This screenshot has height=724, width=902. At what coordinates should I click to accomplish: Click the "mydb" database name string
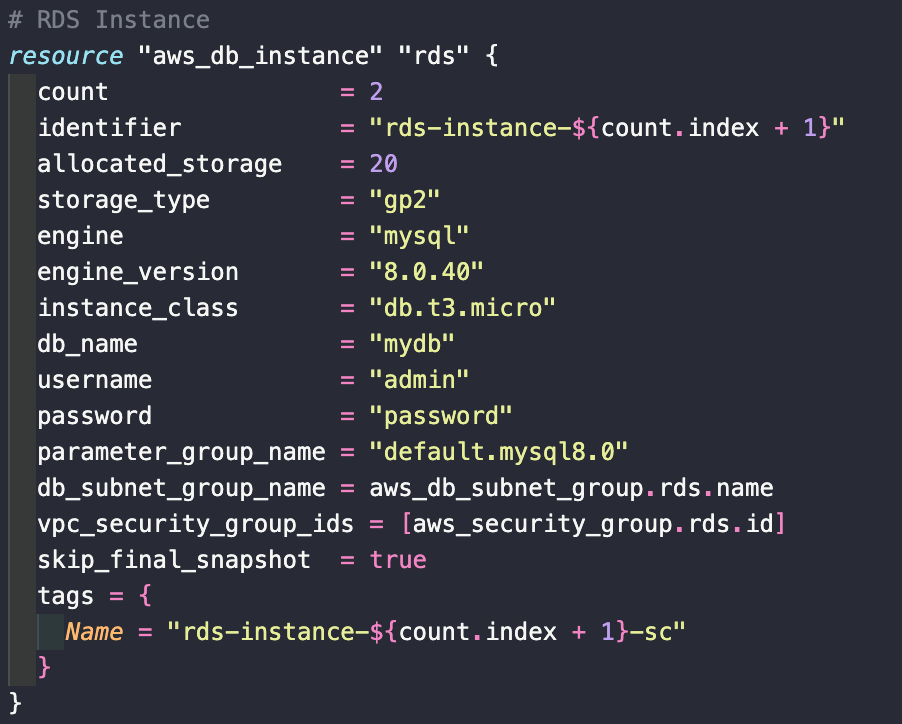(412, 344)
